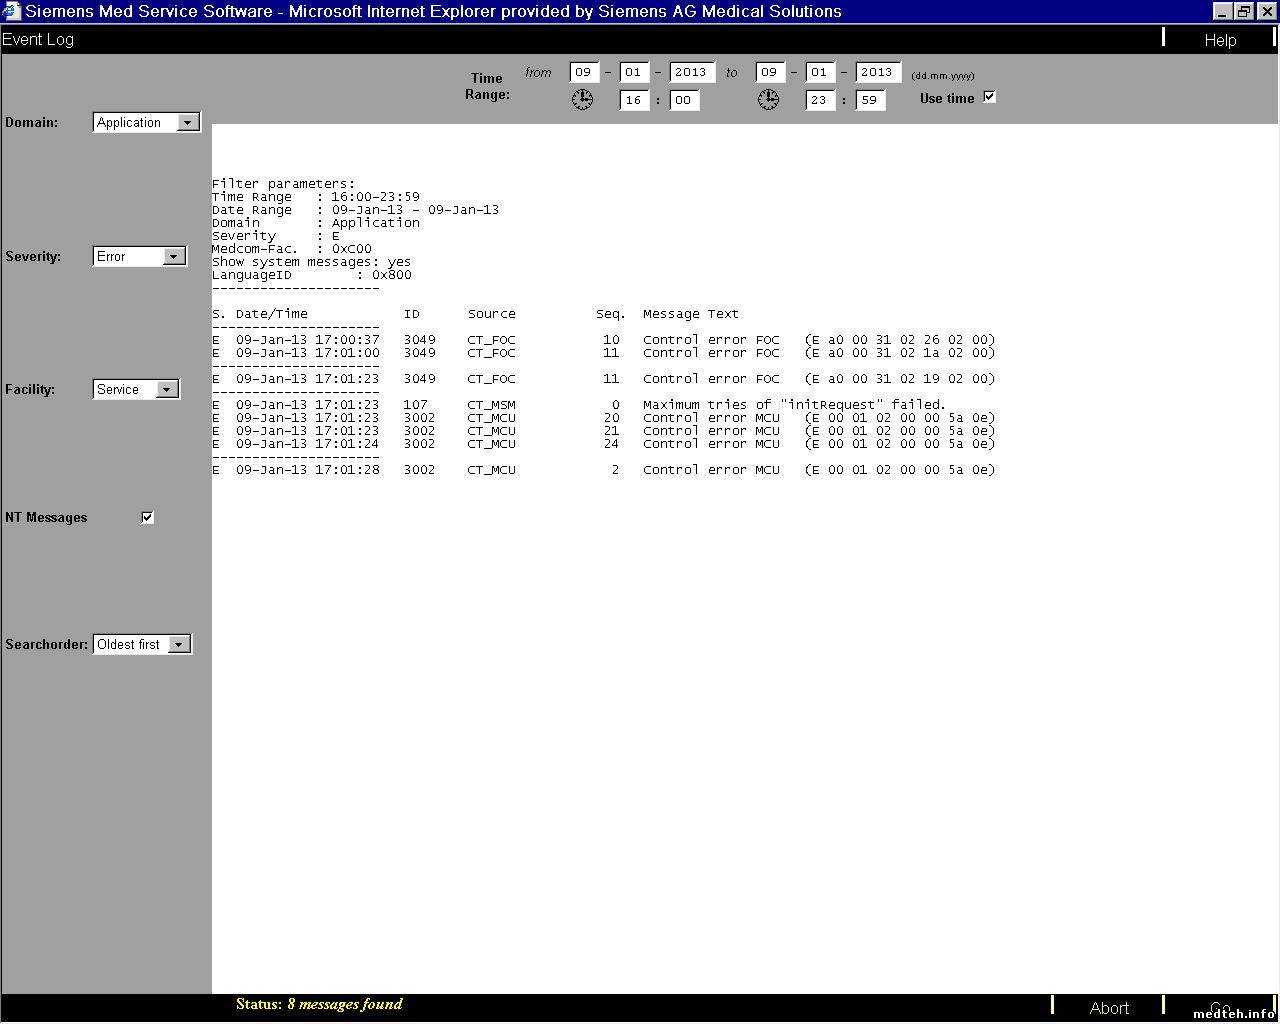
Task: Click the clock icon beside the end time
Action: point(768,99)
